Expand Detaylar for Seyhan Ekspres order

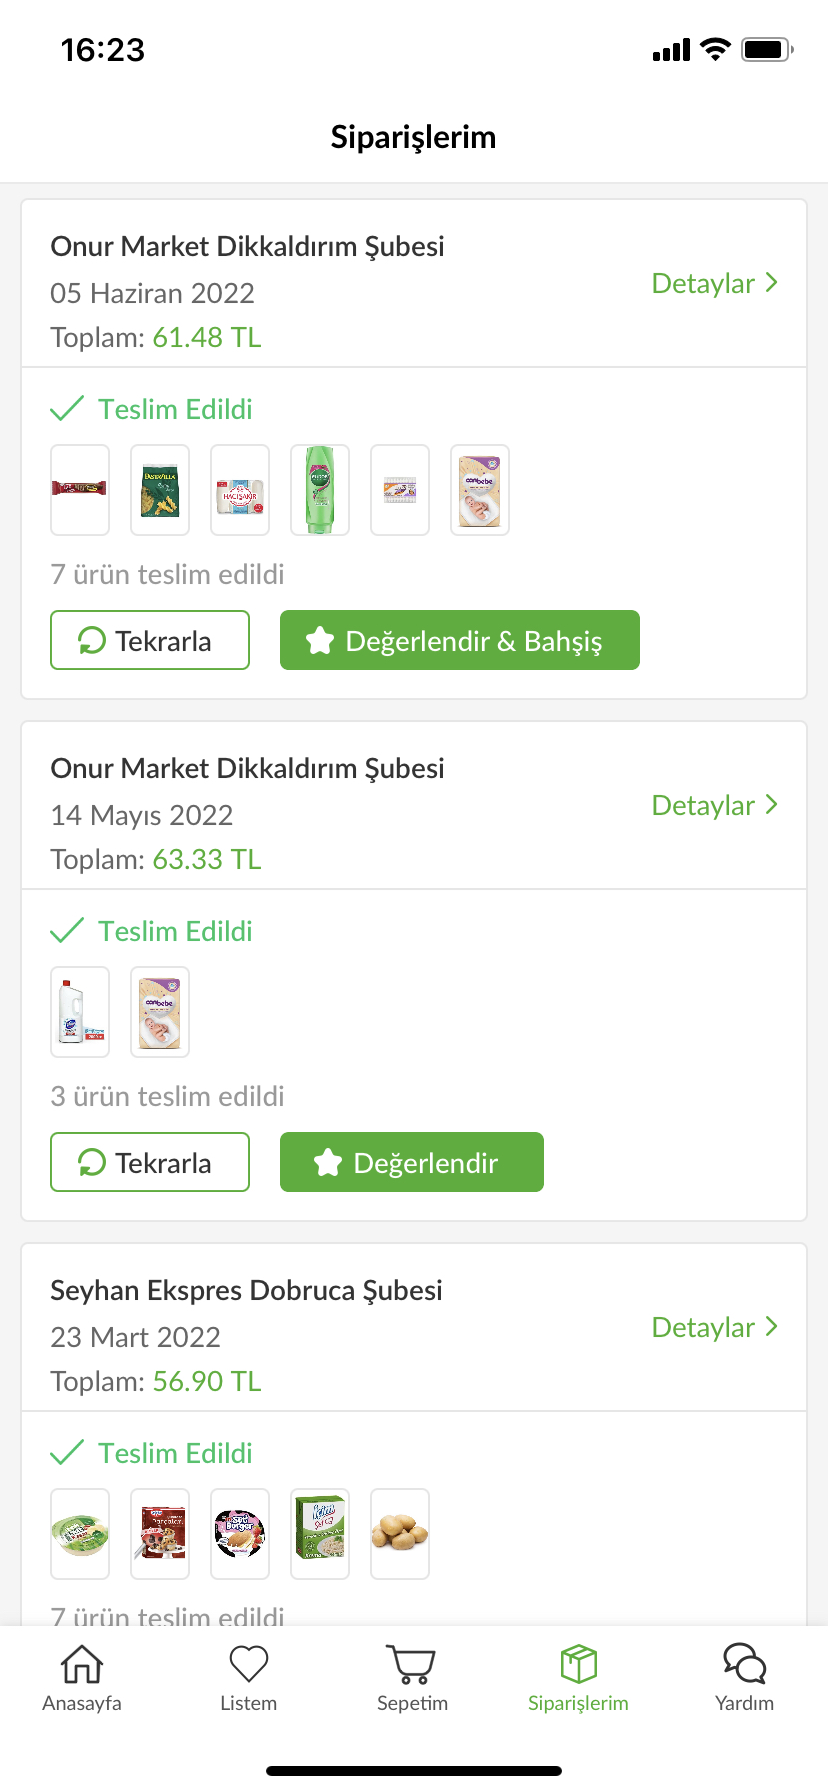[714, 1327]
